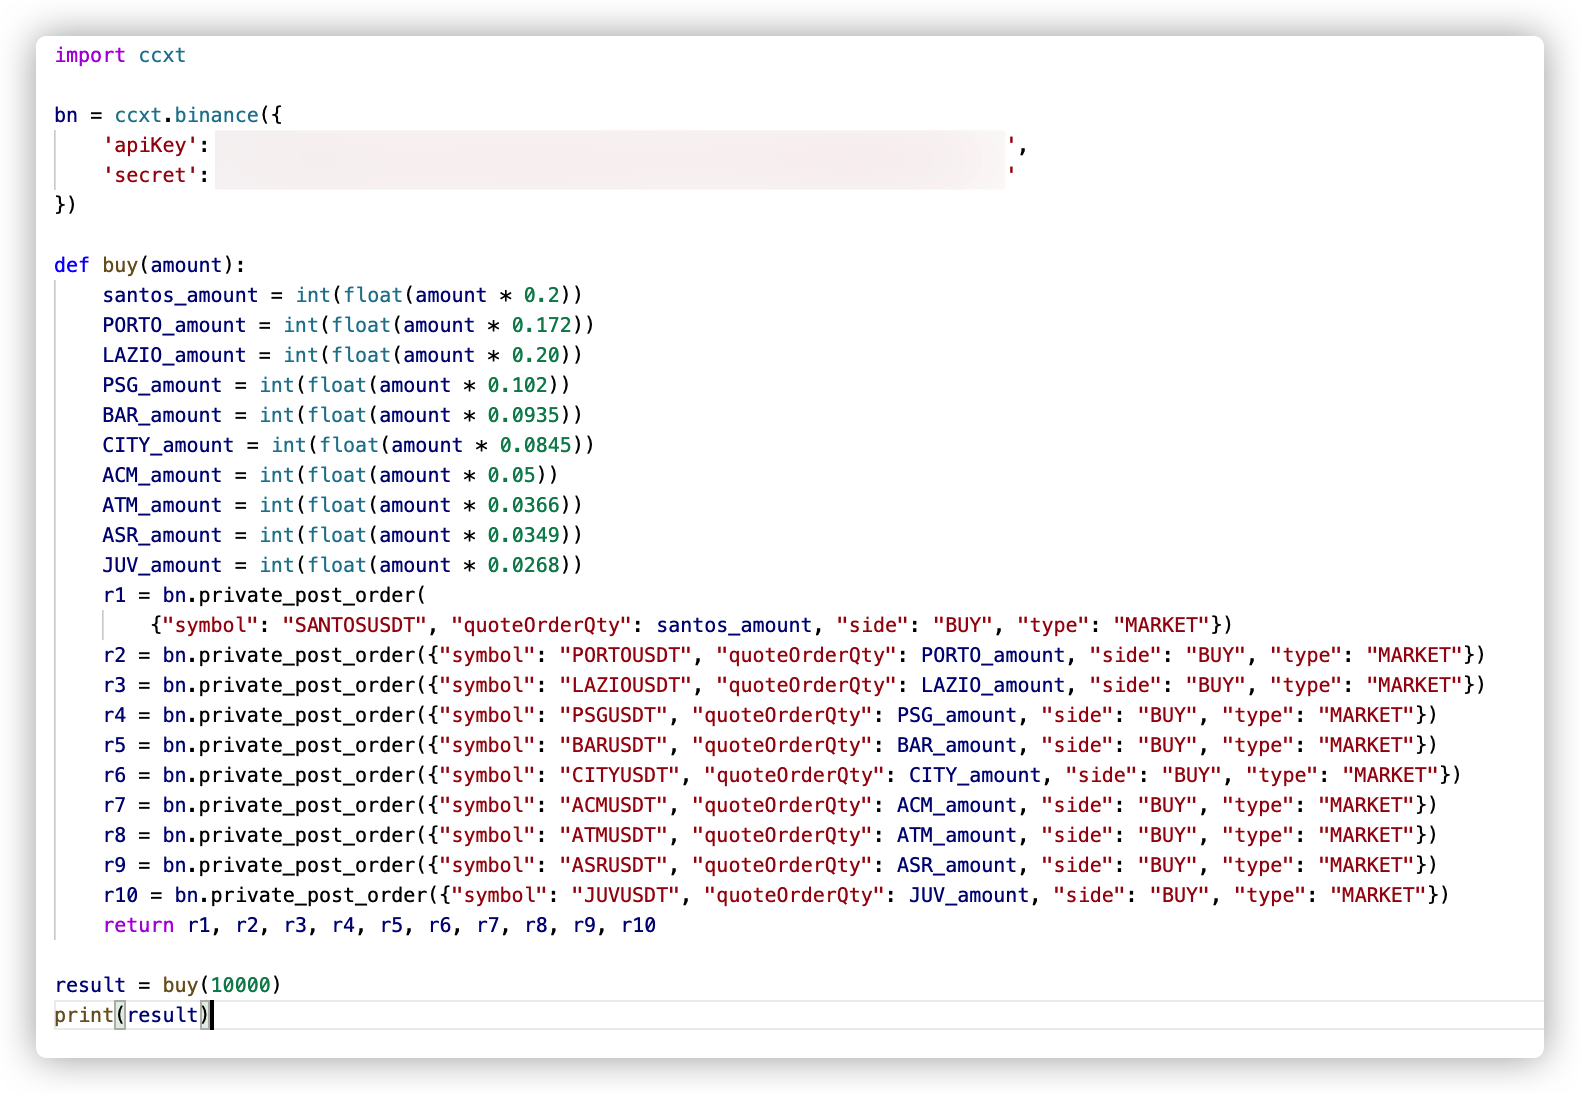Click the 'result = buy(10000)' line
This screenshot has height=1094, width=1580.
click(x=168, y=985)
